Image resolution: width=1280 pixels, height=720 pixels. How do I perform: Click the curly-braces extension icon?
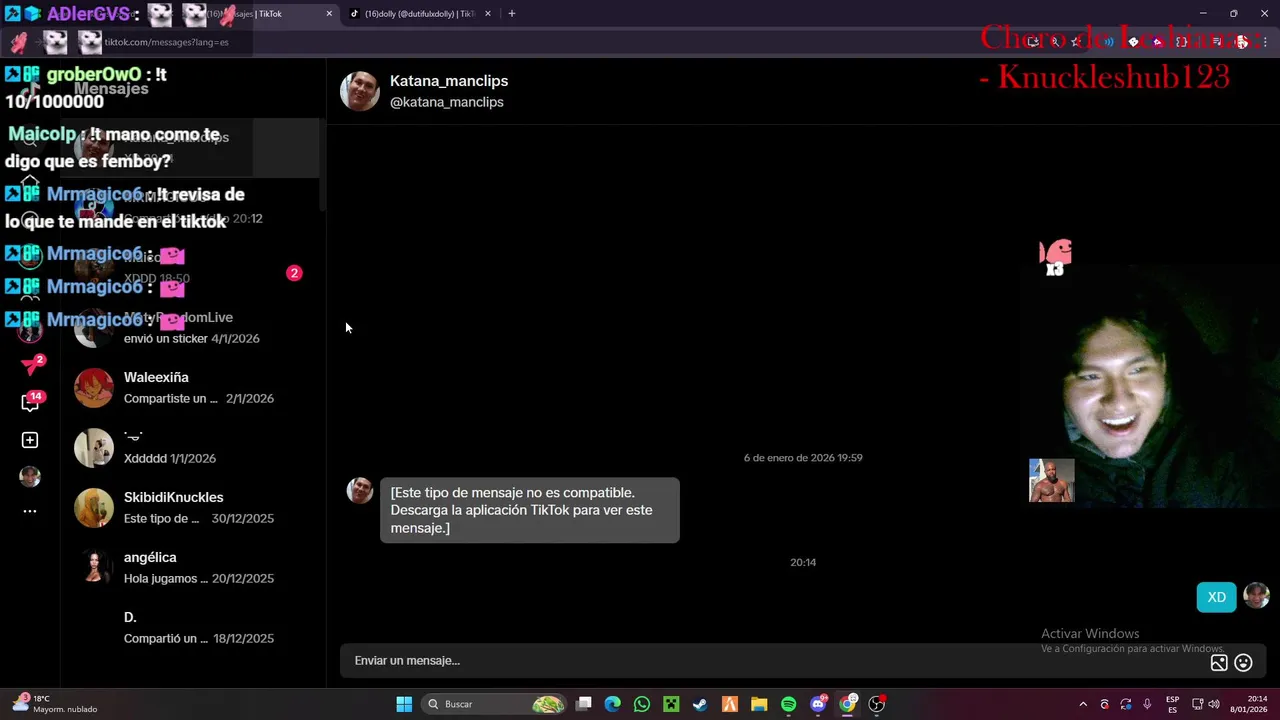tap(1182, 42)
